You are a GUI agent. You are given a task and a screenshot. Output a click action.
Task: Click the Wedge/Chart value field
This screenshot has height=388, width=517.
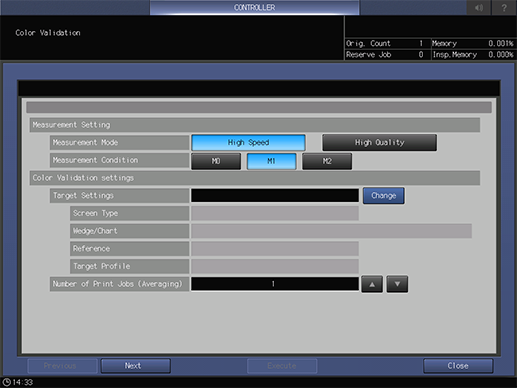tap(331, 231)
